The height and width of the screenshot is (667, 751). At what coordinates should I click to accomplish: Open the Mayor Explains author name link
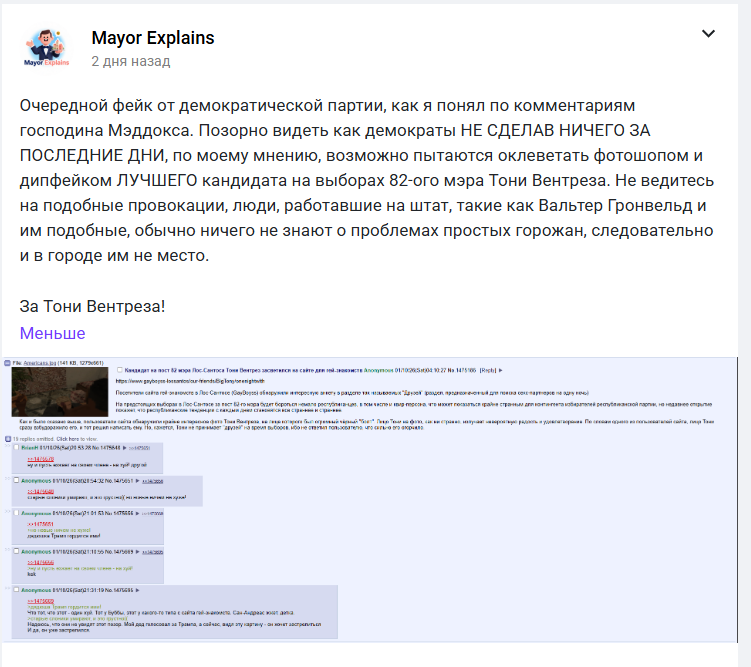(x=152, y=38)
